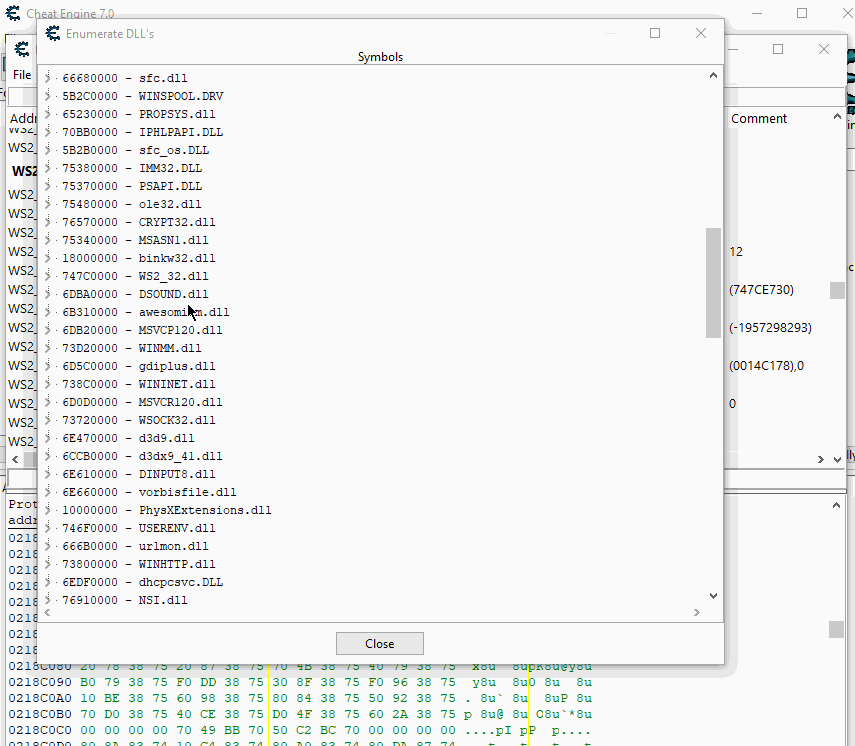
Task: Expand the WINSPOOL.DRV tree node
Action: click(48, 96)
